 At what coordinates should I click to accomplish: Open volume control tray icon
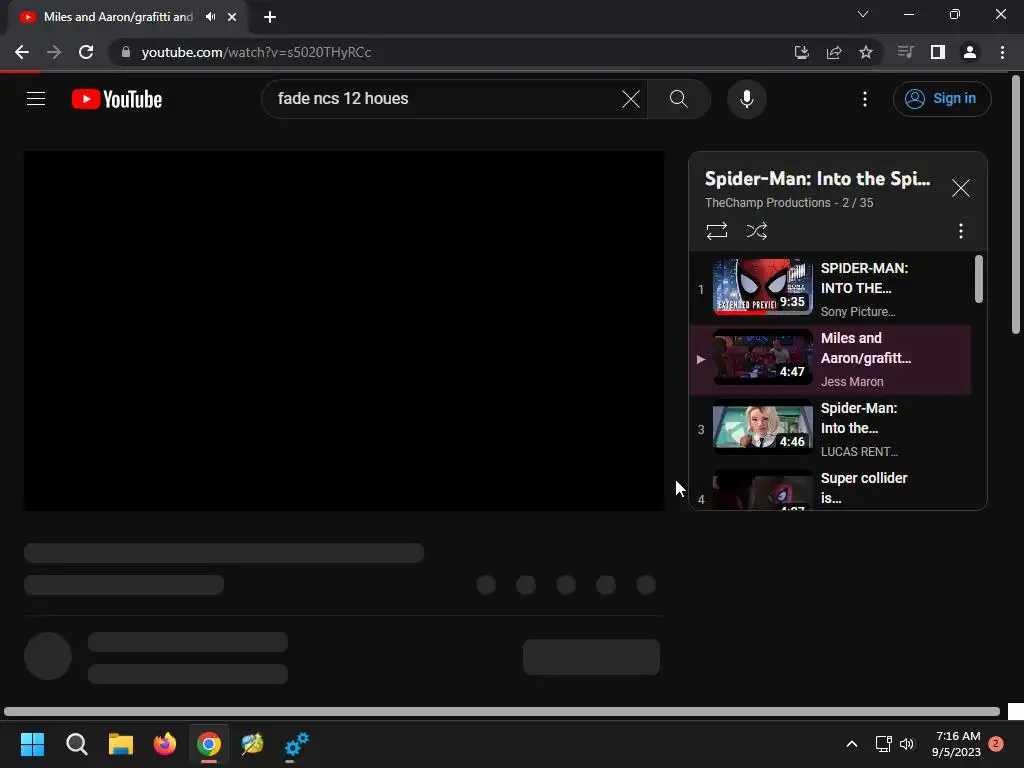tap(906, 744)
